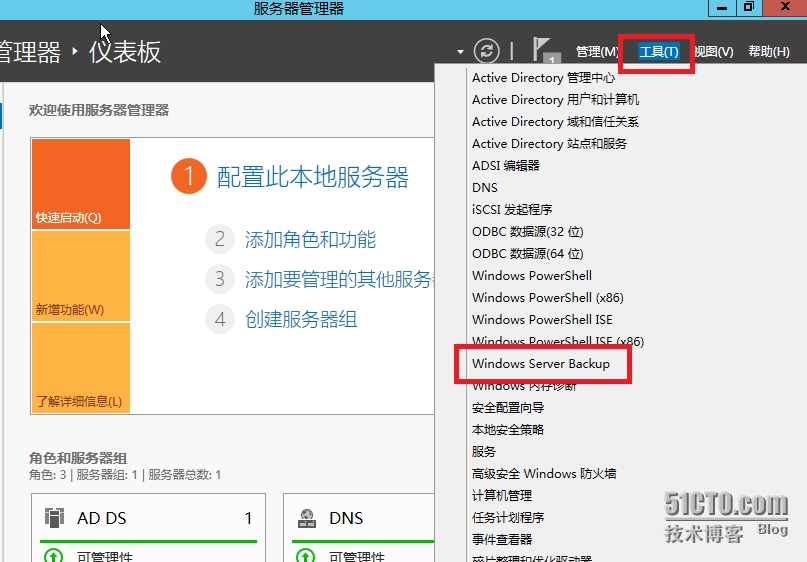The height and width of the screenshot is (562, 807).
Task: Open the notifications flag icon
Action: pyautogui.click(x=545, y=50)
